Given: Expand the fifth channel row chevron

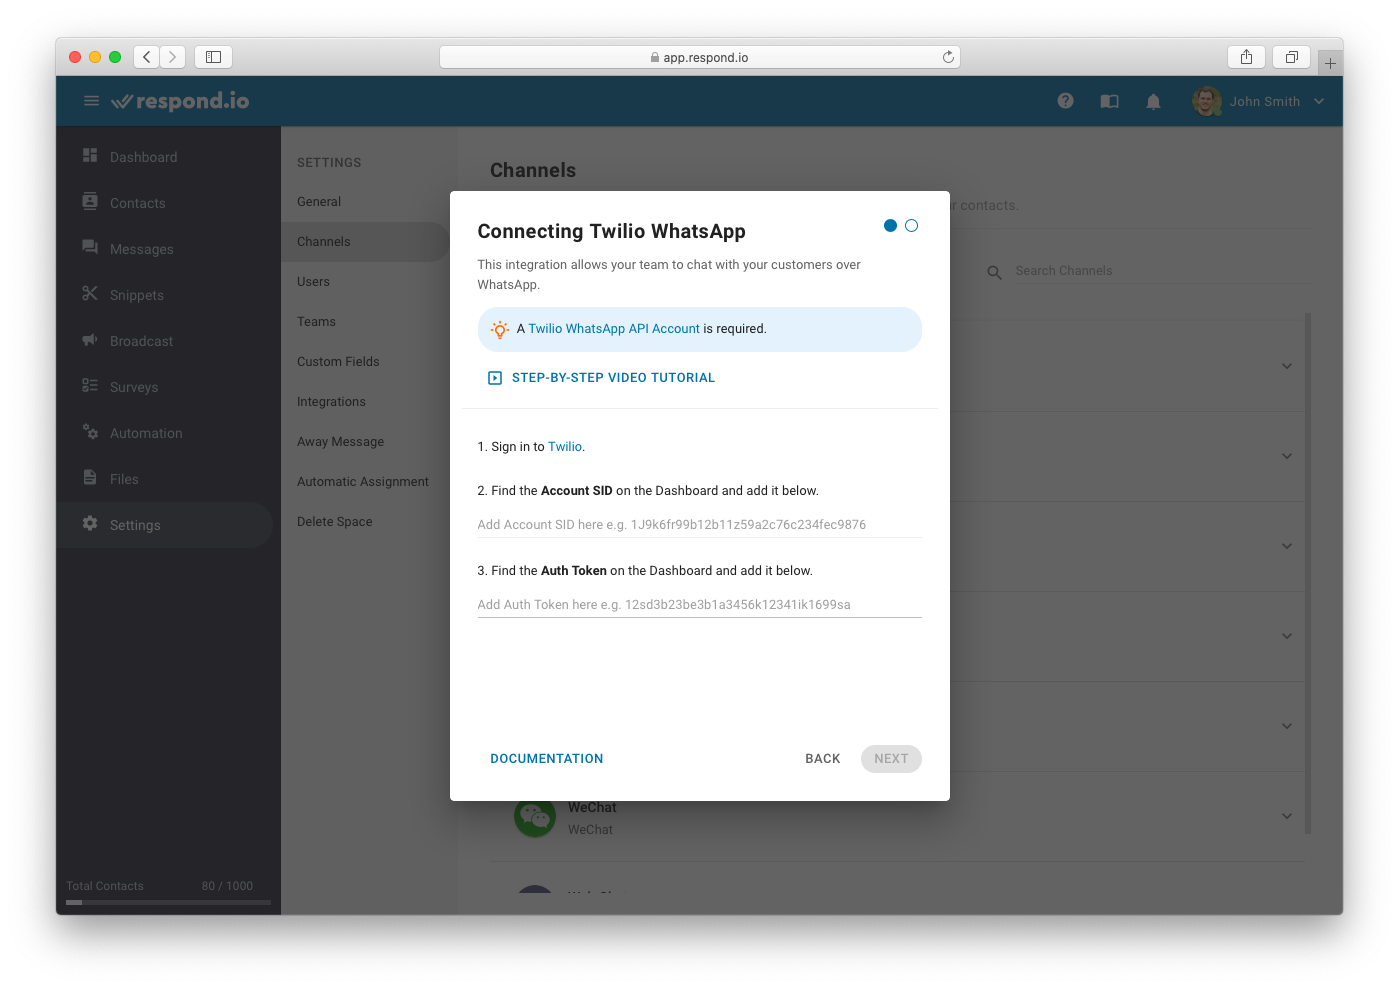Looking at the screenshot, I should tap(1287, 726).
